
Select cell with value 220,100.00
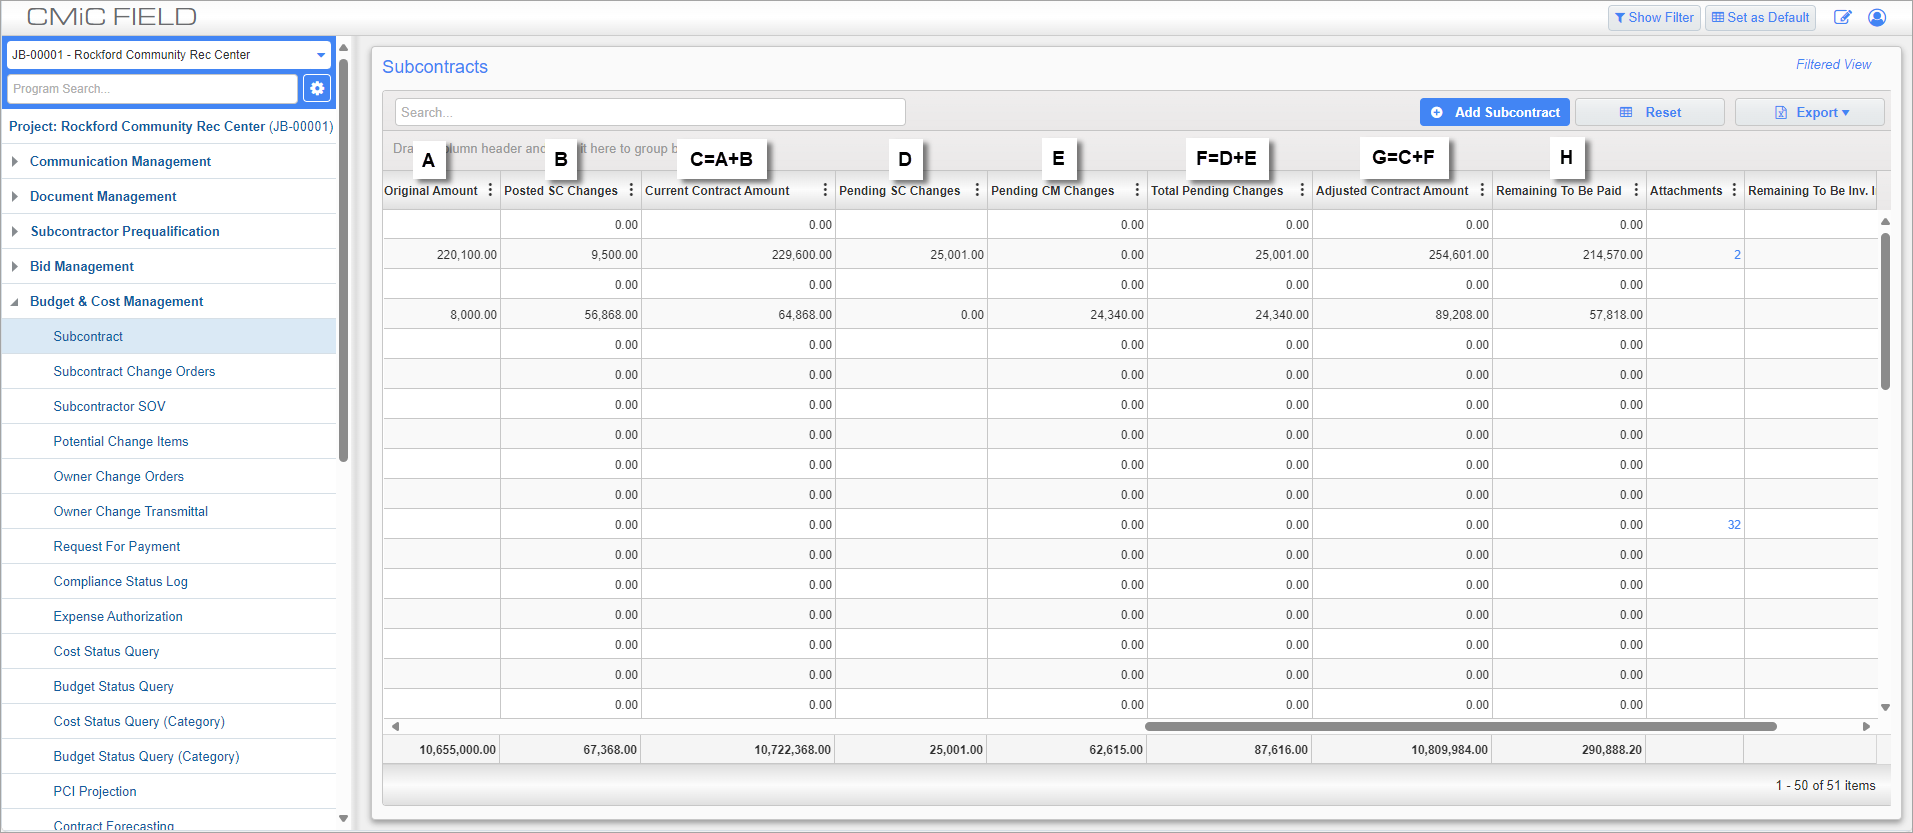(x=441, y=255)
